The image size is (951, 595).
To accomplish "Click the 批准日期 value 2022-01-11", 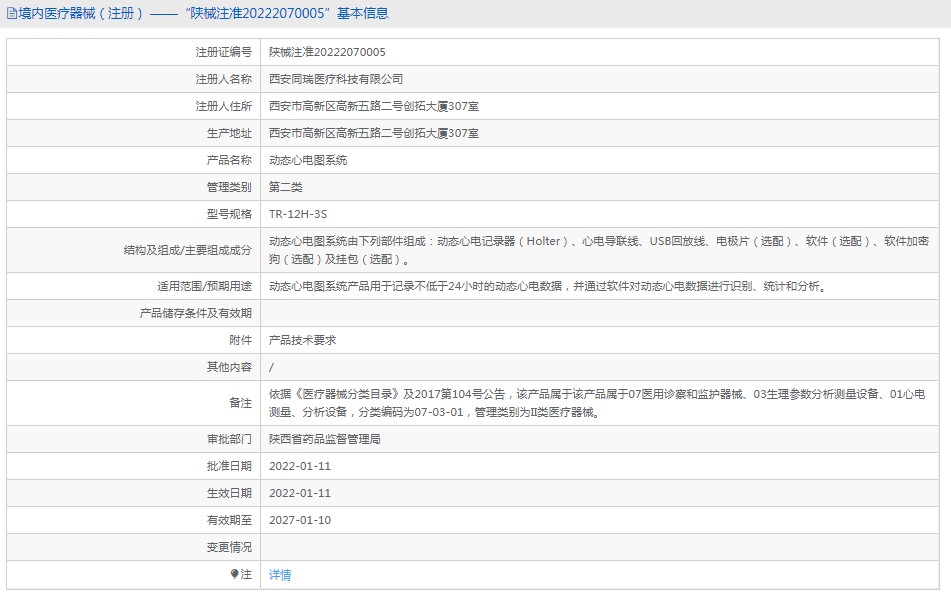I will click(x=300, y=466).
